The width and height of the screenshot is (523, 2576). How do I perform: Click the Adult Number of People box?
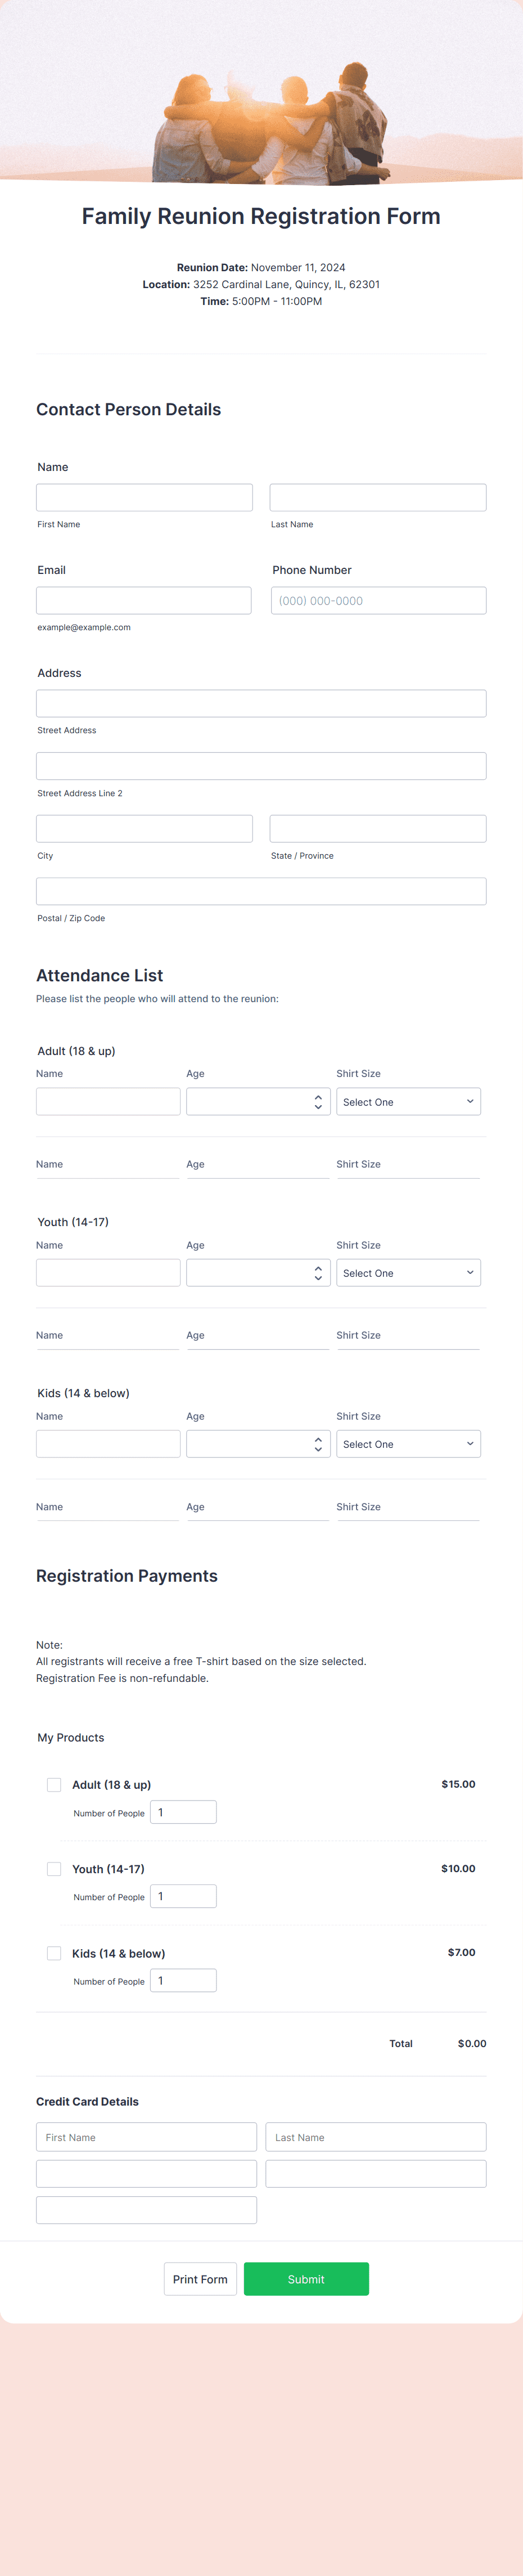click(183, 1812)
